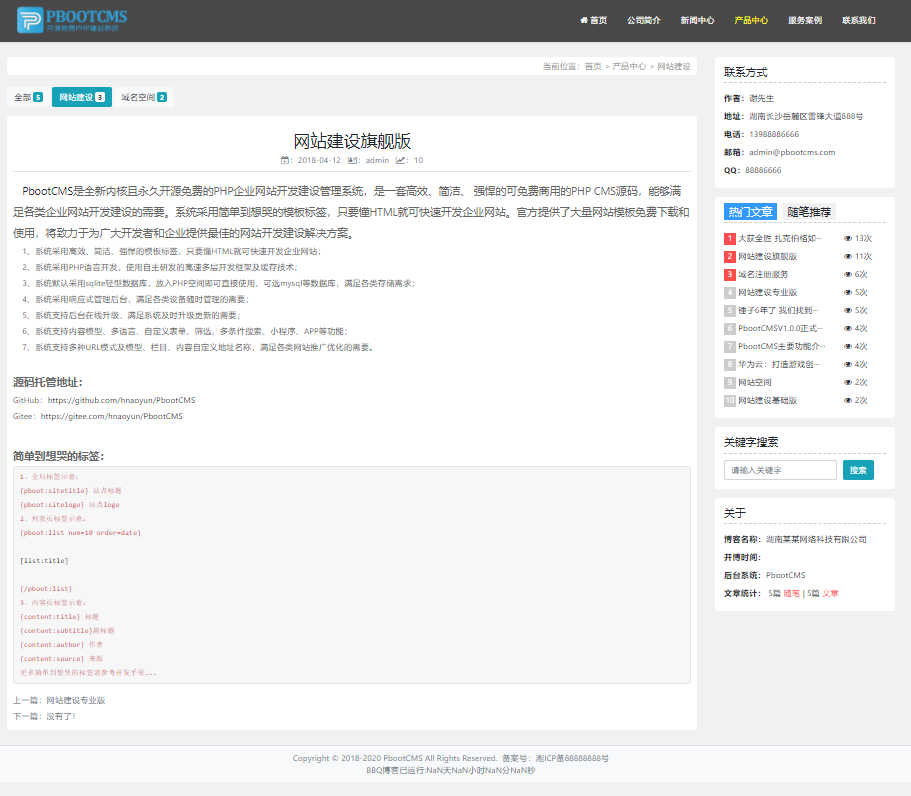Switch to the 热门文章 tab
The width and height of the screenshot is (911, 796).
click(750, 212)
